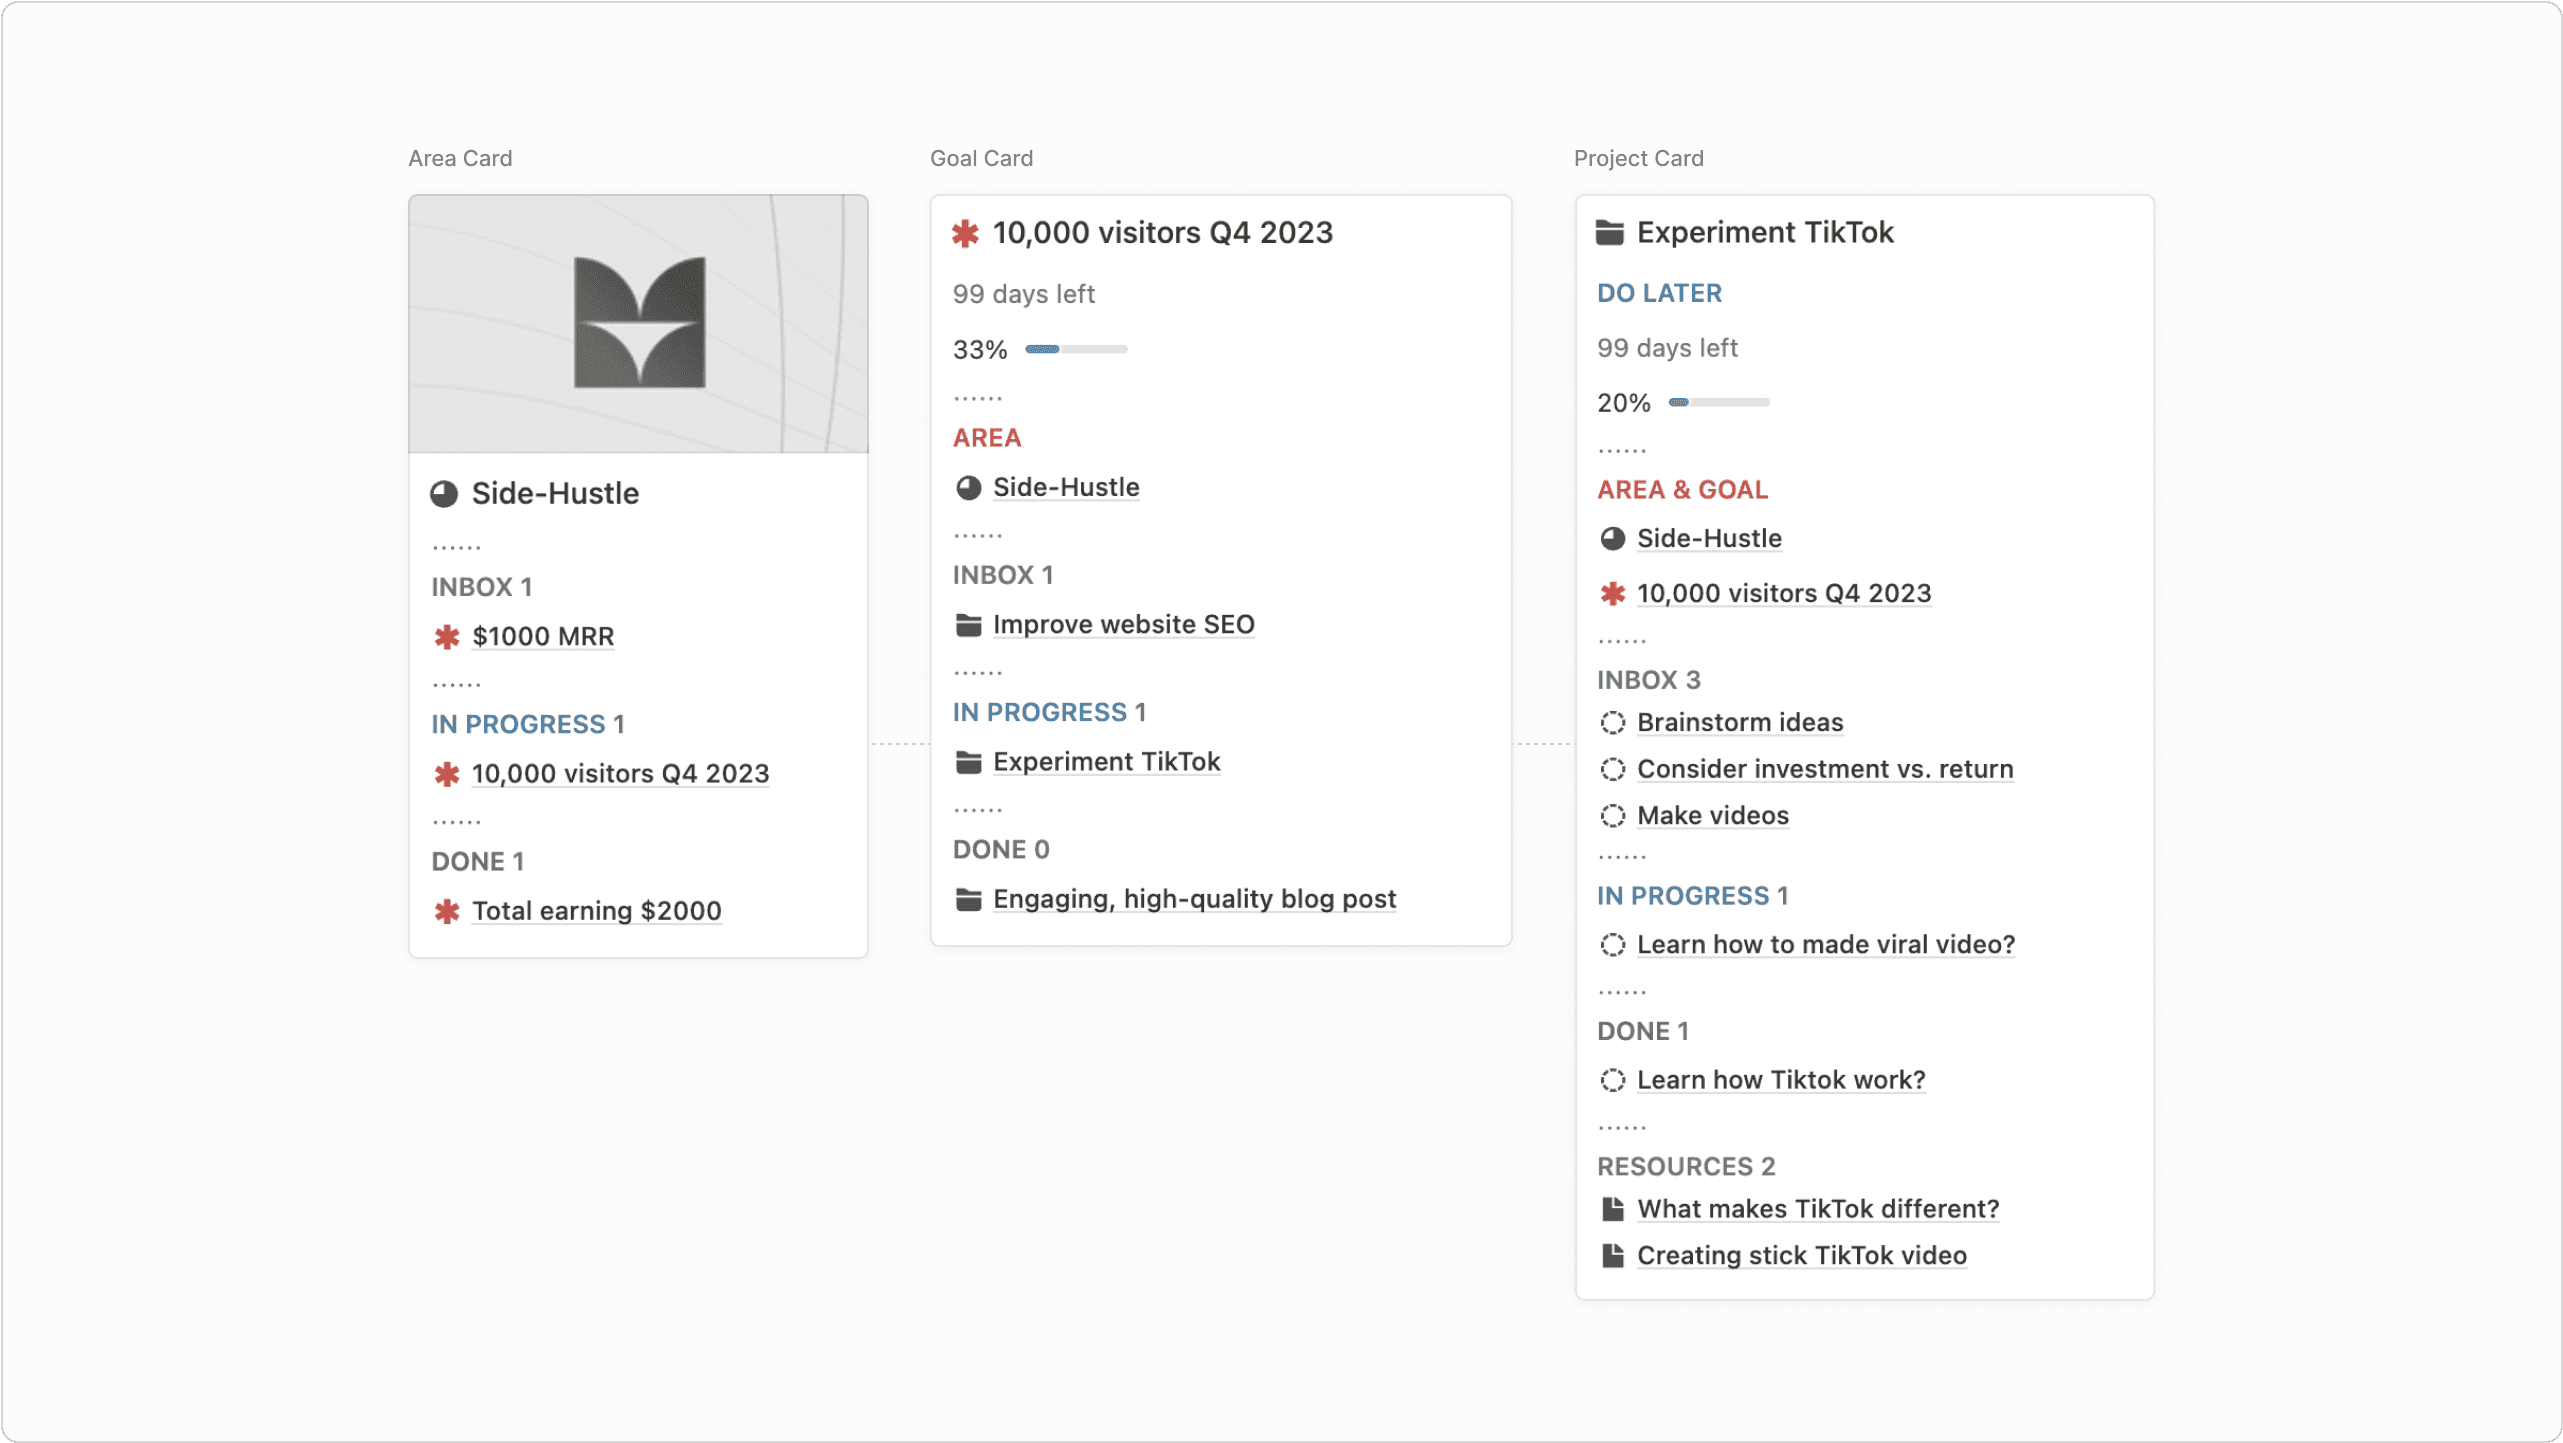Open the Consider investment vs. return task
Image resolution: width=2563 pixels, height=1443 pixels.
[x=1825, y=769]
